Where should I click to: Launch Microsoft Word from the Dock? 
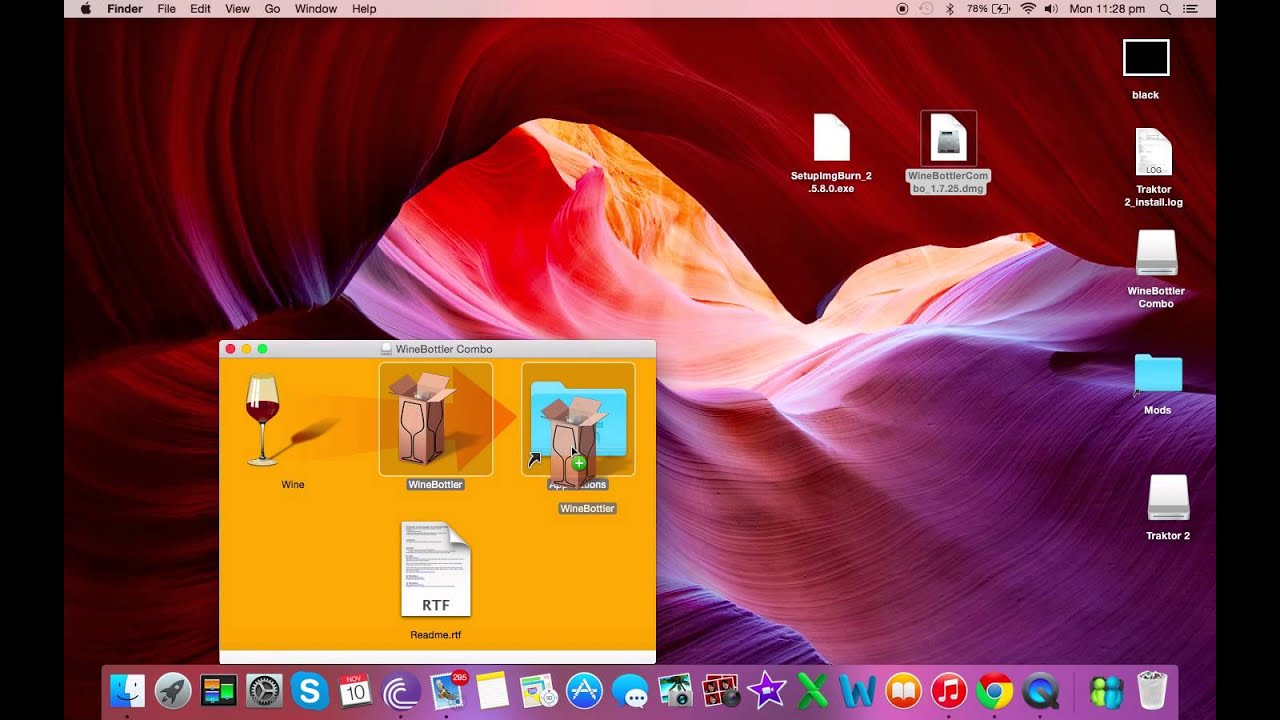858,691
